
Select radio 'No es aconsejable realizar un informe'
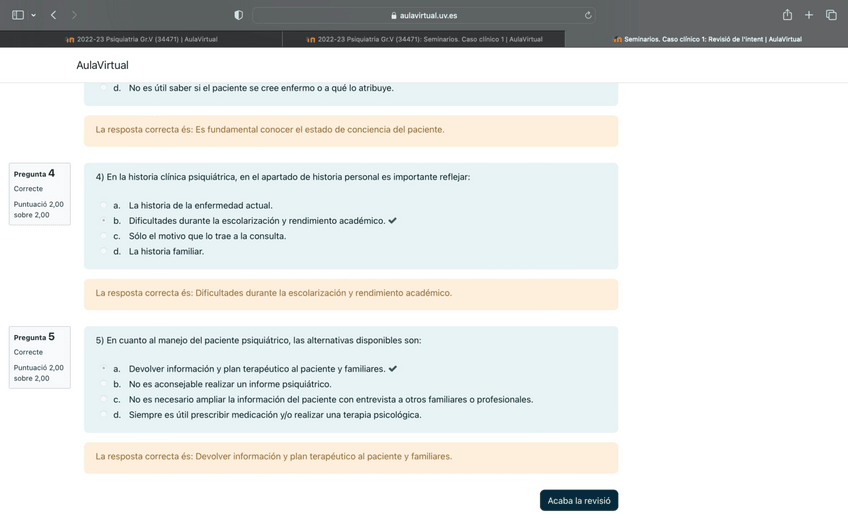click(104, 384)
